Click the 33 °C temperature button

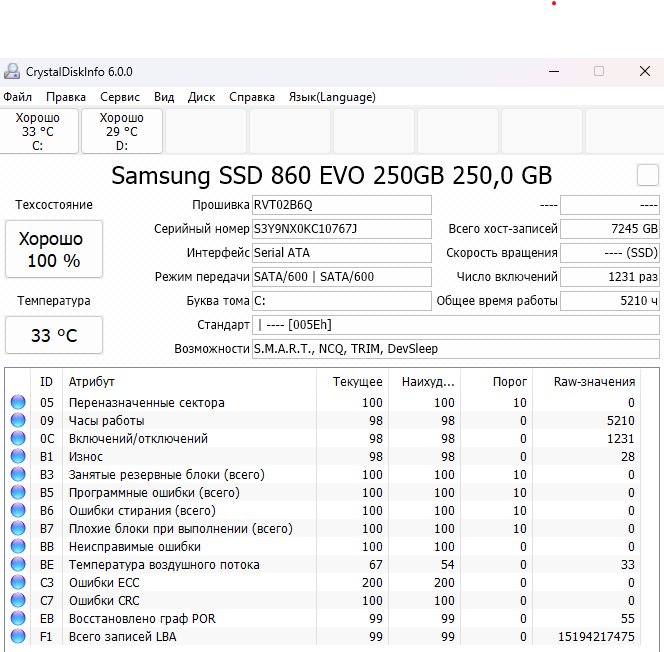[54, 335]
